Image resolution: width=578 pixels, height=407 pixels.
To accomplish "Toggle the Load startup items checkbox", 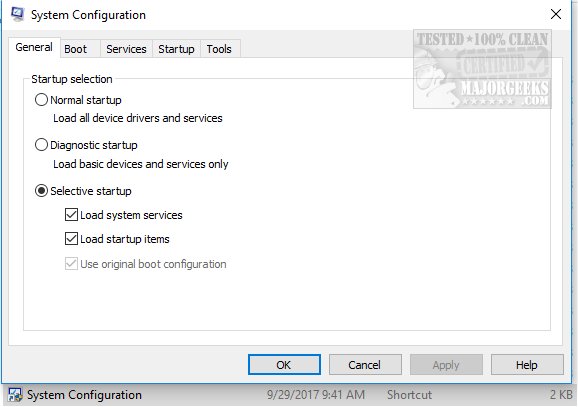I will click(x=71, y=239).
